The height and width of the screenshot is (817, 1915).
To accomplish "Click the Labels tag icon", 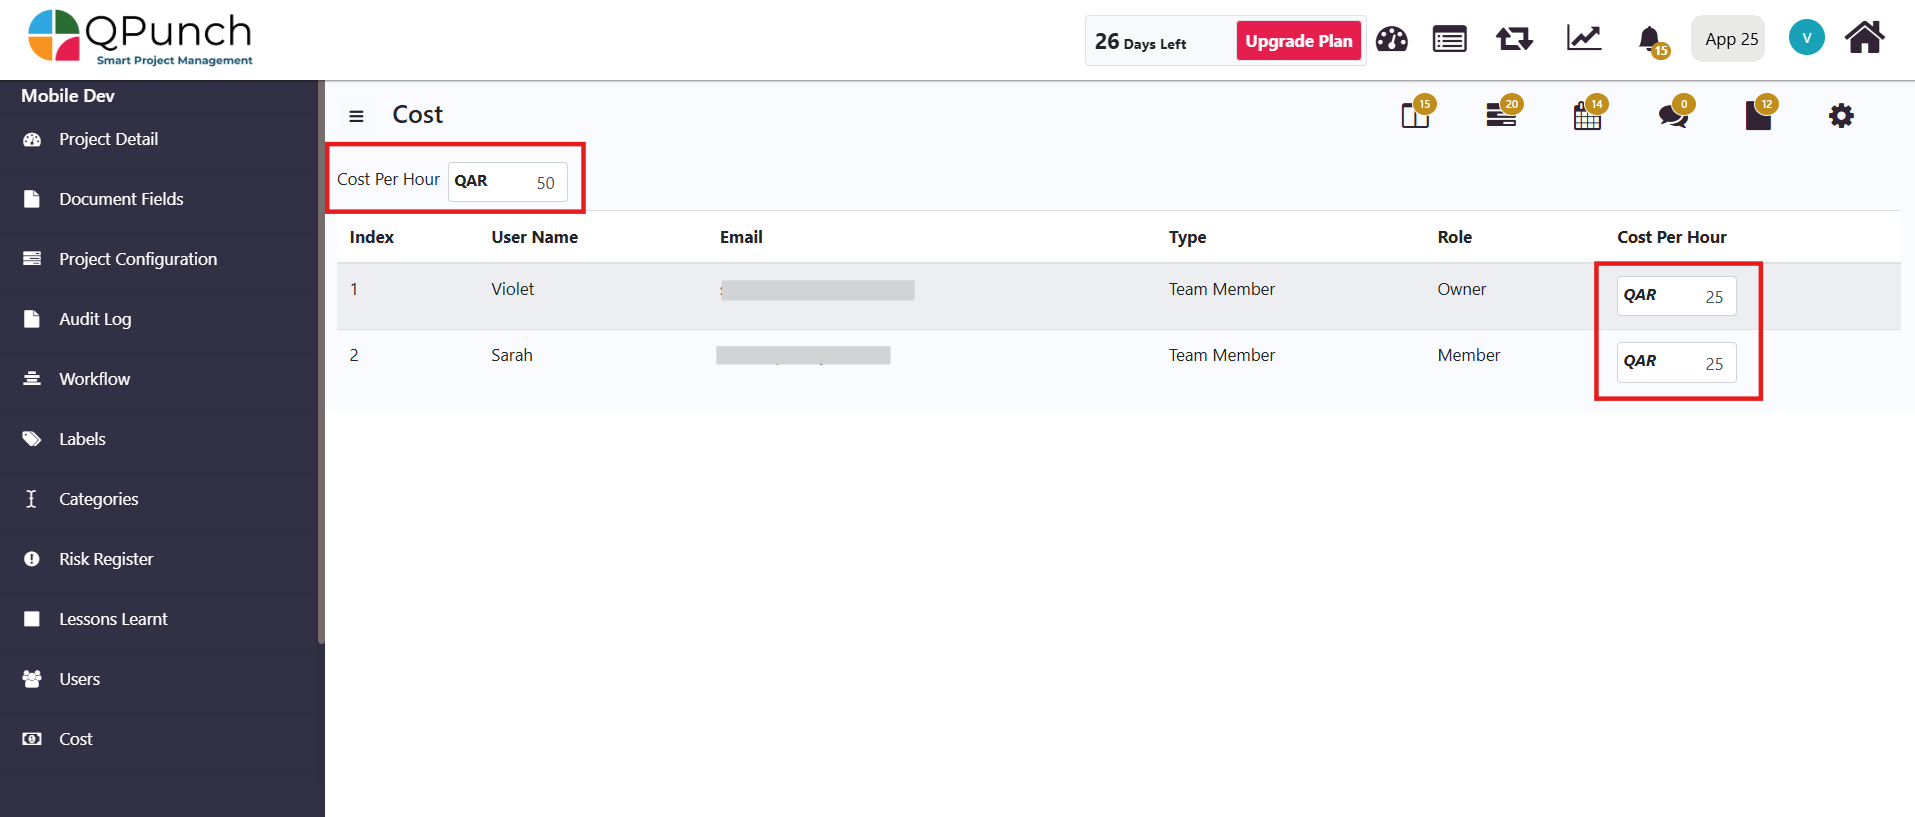I will (x=32, y=439).
